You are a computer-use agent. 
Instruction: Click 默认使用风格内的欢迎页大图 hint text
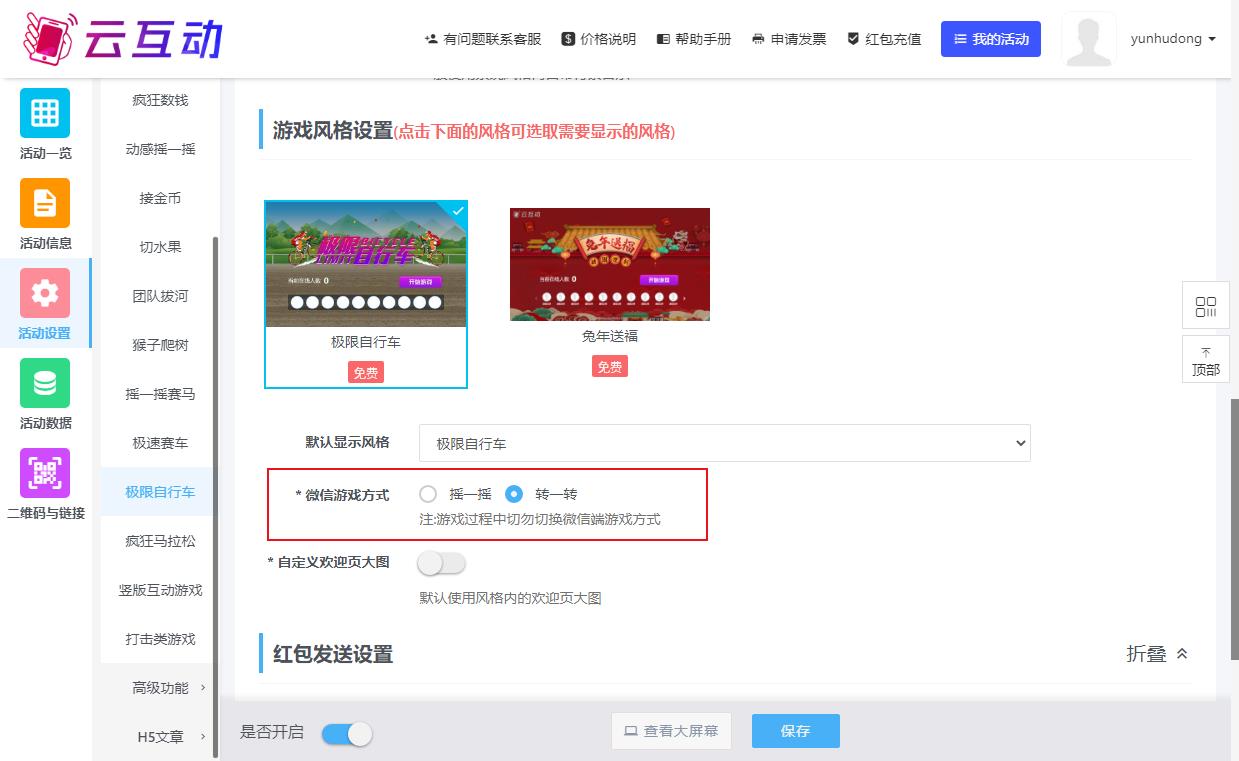tap(510, 599)
